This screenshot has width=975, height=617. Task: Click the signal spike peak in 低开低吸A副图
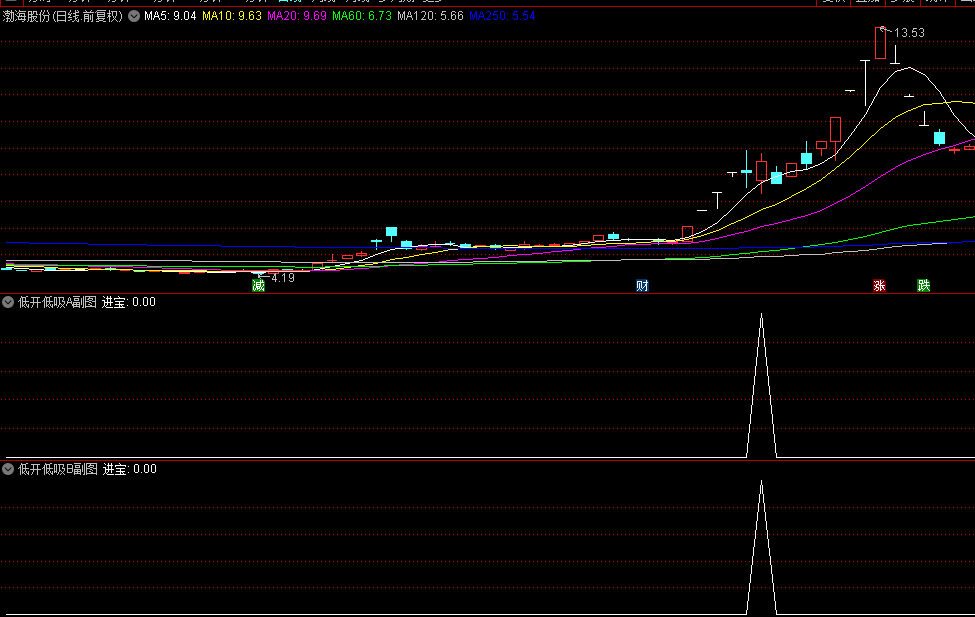pyautogui.click(x=762, y=315)
